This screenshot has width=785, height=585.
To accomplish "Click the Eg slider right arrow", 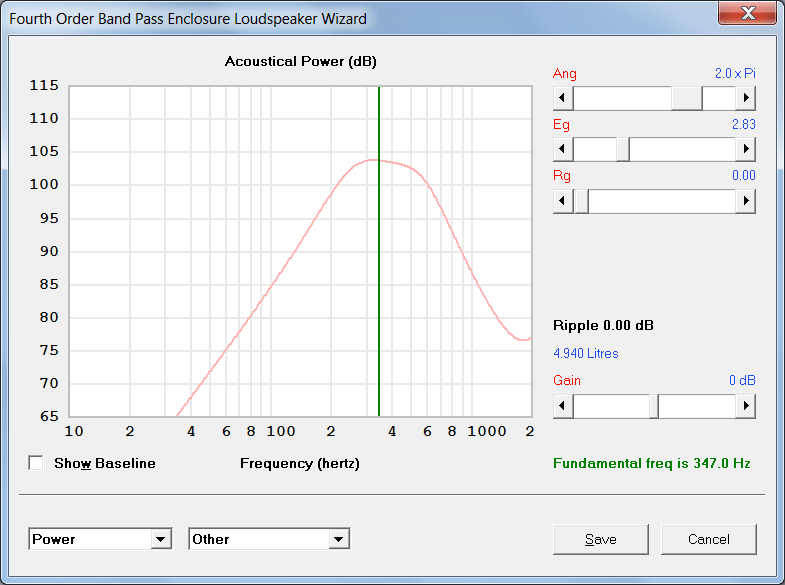I will 745,149.
